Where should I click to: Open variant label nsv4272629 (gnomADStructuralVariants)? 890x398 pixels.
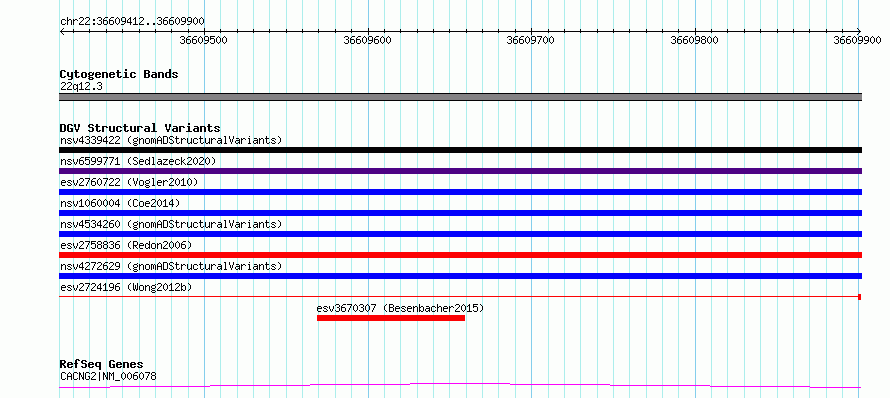[171, 266]
